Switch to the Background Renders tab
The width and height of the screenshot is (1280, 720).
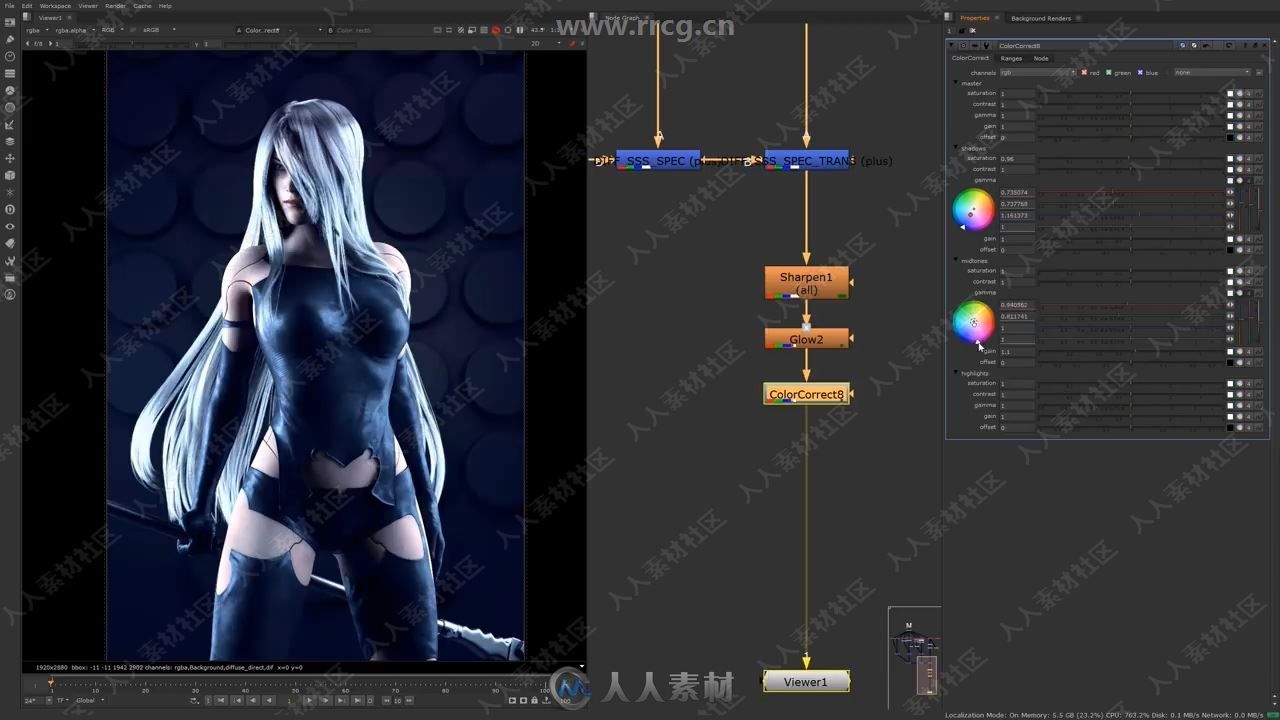tap(1041, 18)
